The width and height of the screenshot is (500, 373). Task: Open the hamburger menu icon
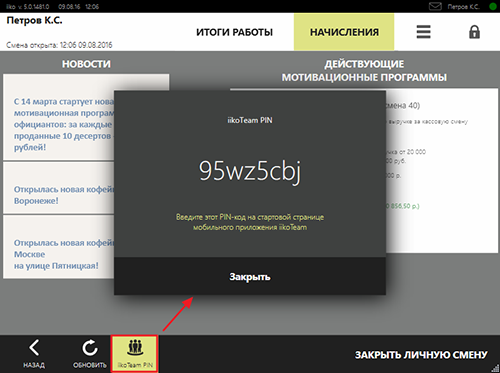[x=423, y=32]
